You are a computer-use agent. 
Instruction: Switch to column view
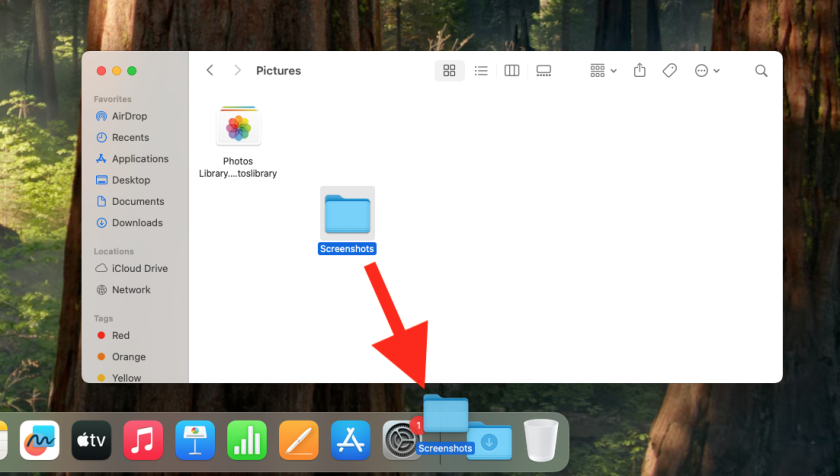pos(512,71)
